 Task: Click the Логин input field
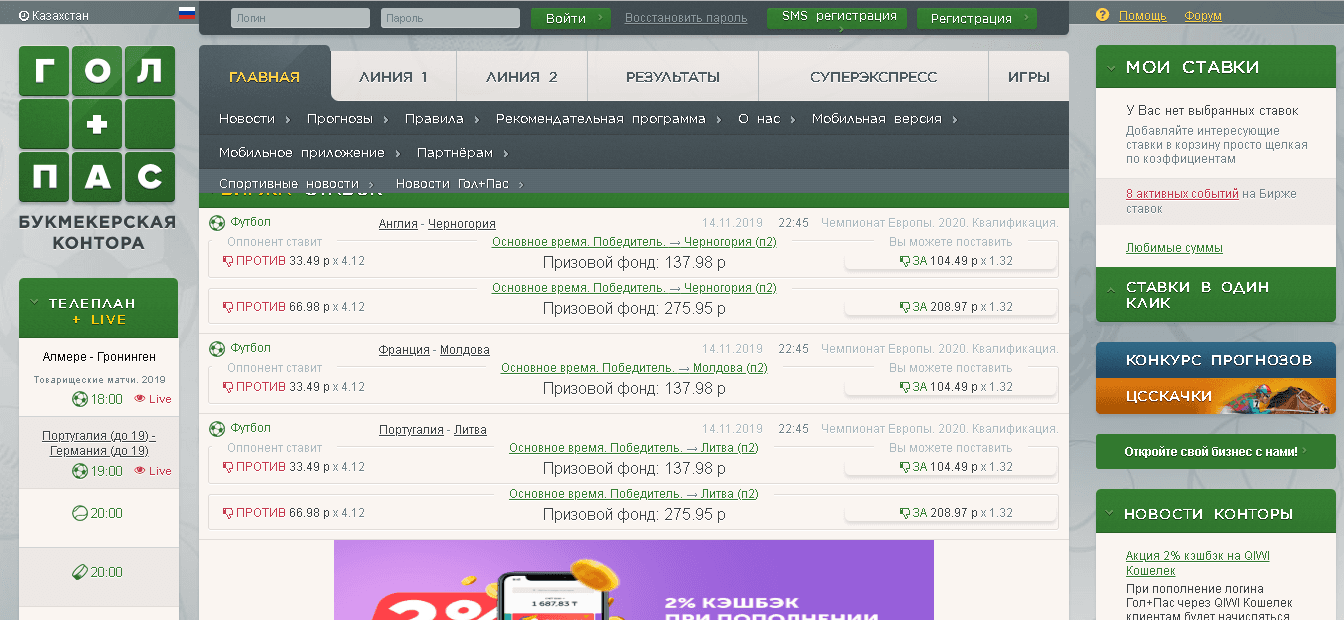point(300,18)
